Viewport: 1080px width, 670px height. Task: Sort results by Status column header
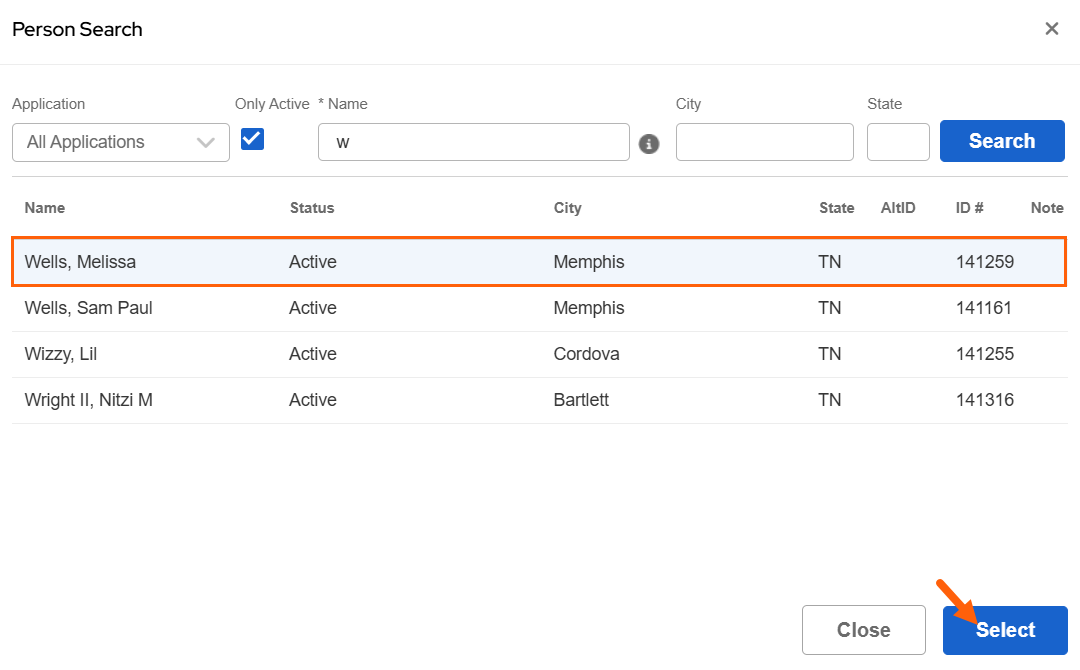(312, 208)
